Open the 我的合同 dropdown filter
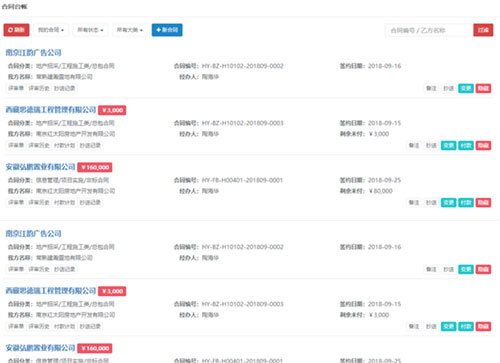500x363 pixels. pyautogui.click(x=51, y=30)
